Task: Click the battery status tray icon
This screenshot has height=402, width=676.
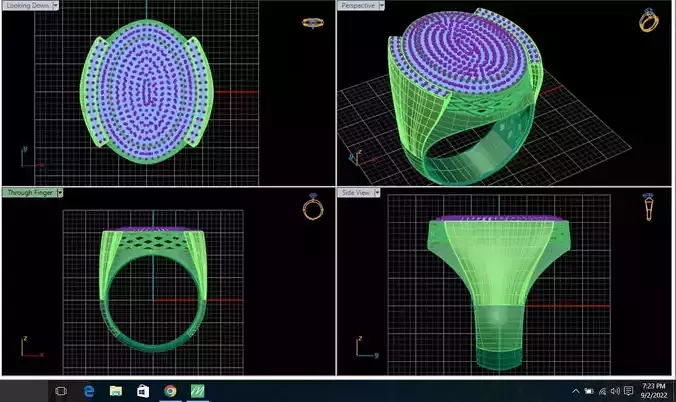Action: click(x=589, y=391)
